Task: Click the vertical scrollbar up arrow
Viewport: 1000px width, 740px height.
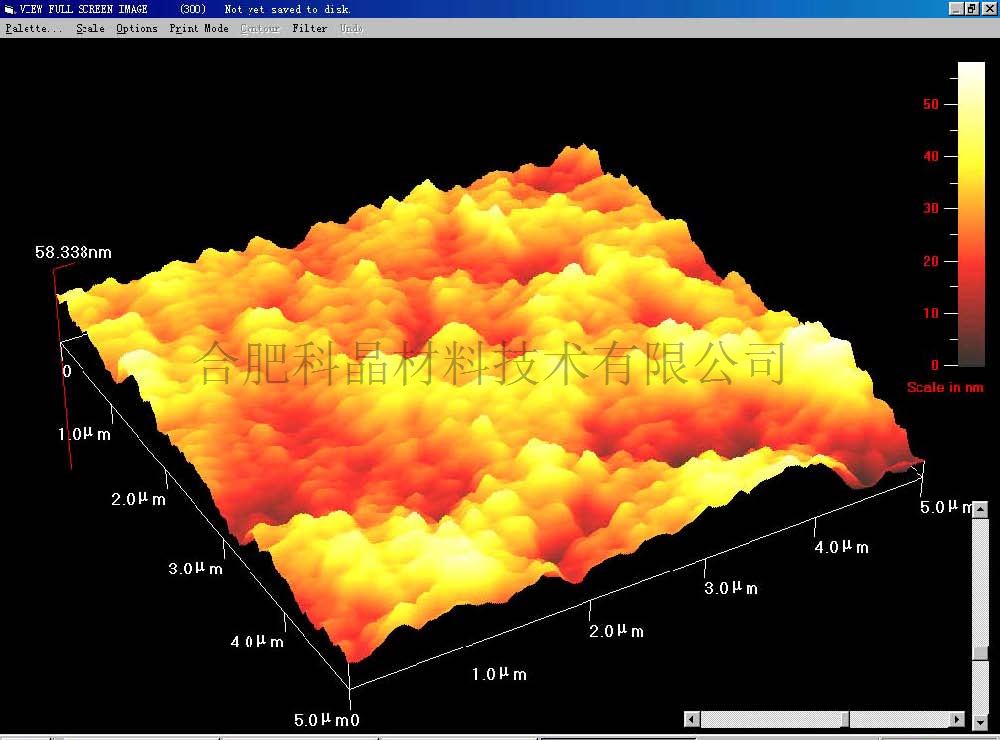Action: point(981,511)
